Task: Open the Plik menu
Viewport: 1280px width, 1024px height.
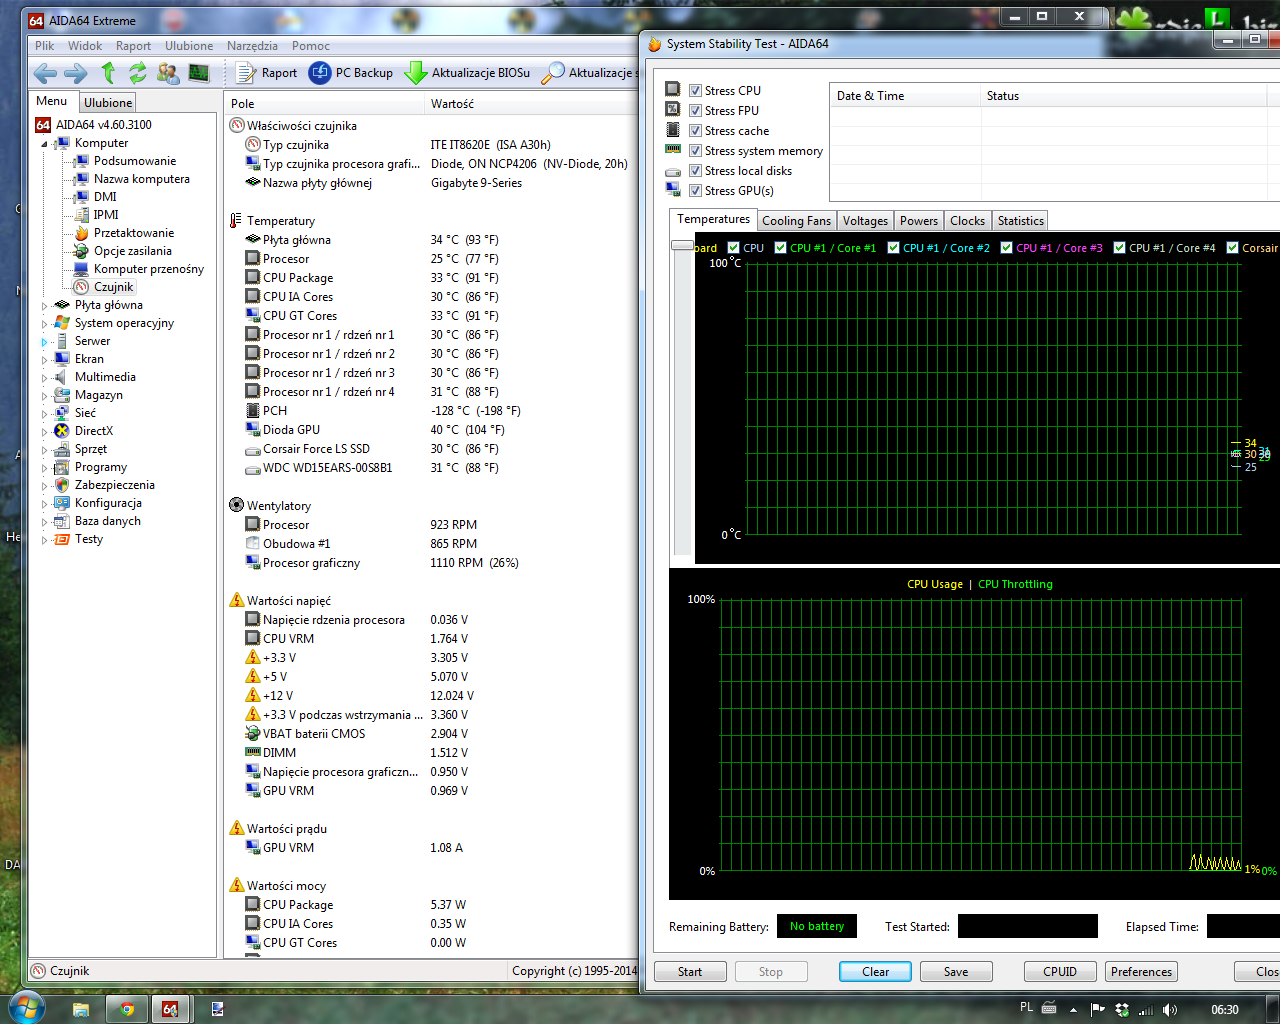Action: click(45, 46)
